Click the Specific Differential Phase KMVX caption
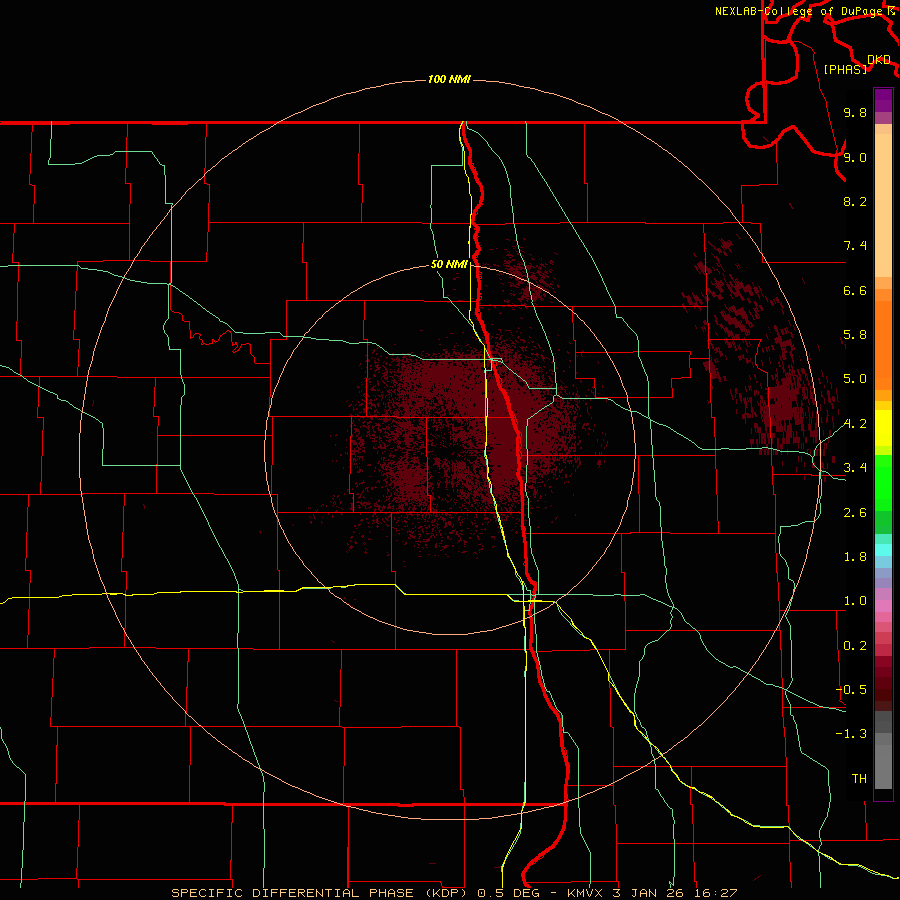 tap(454, 893)
